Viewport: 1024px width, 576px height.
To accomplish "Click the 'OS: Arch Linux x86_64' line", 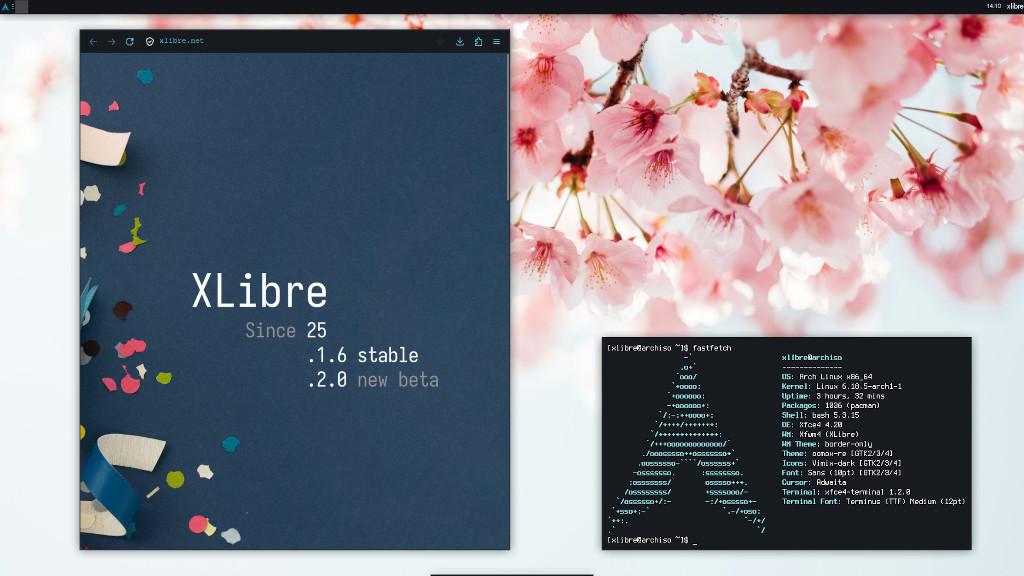I will click(x=827, y=377).
